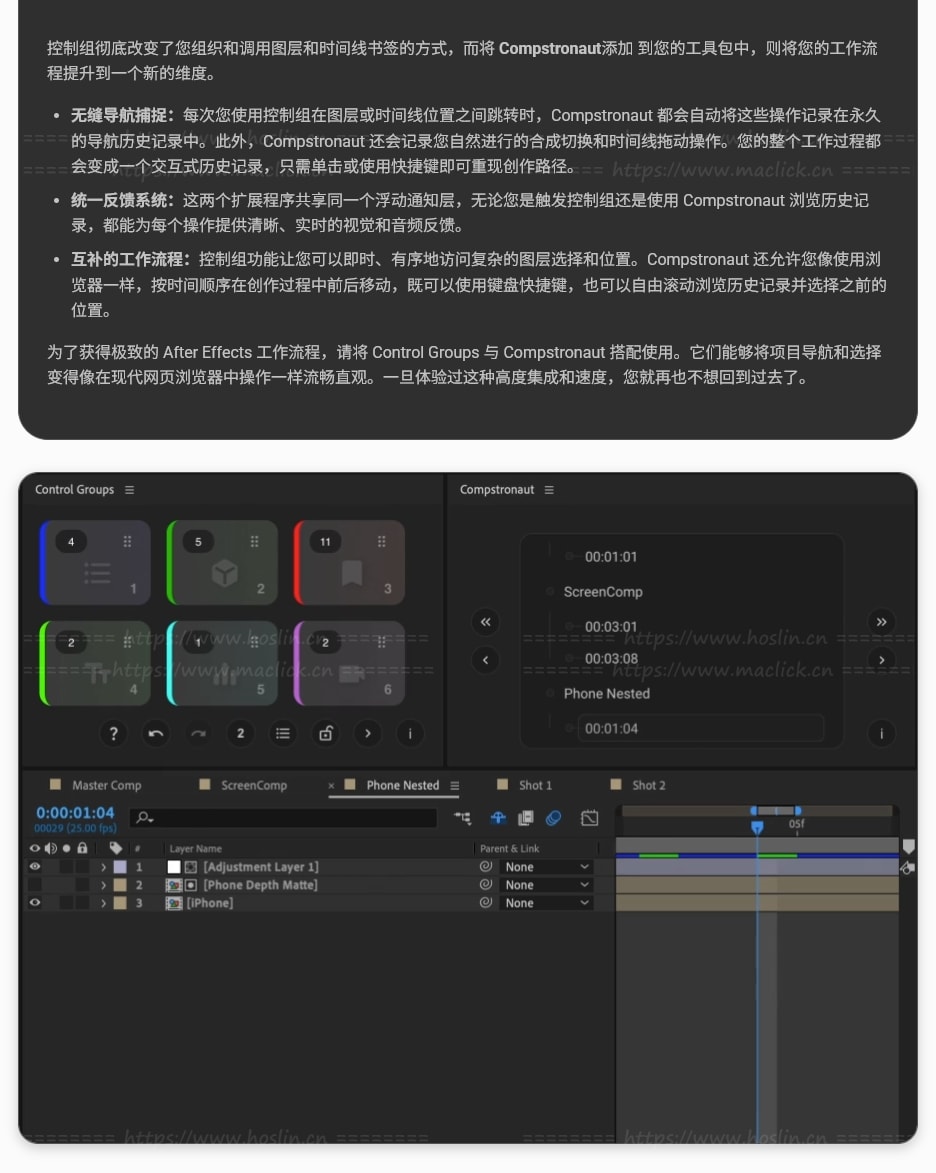Click the drag handle dots on group 3
The image size is (936, 1173).
coord(382,541)
